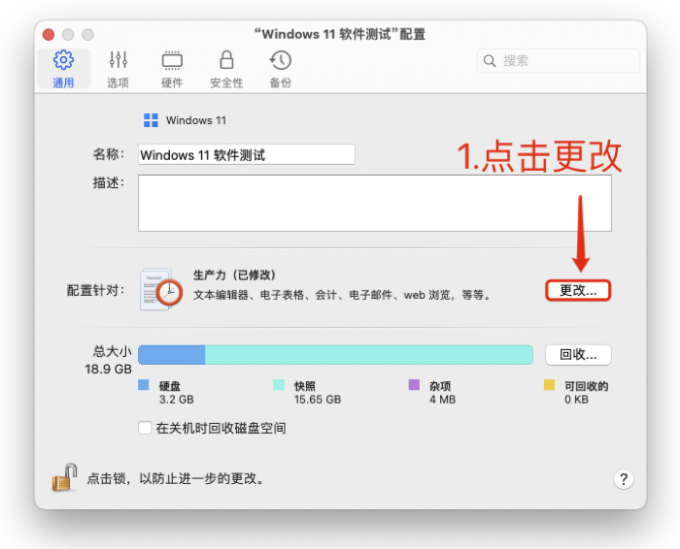Viewport: 680px width, 549px height.
Task: Click the 生产力 profile document-clock icon
Action: click(x=161, y=289)
